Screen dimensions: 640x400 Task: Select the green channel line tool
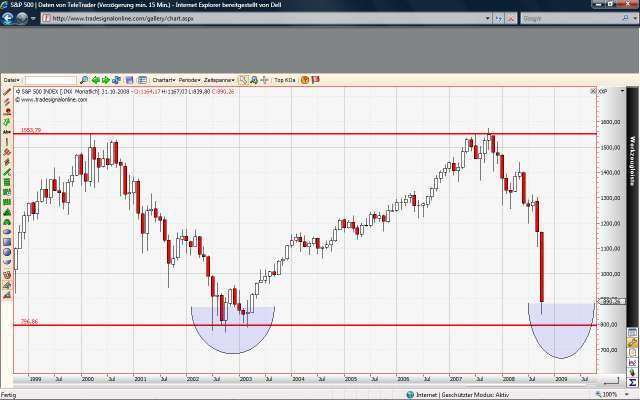click(7, 172)
